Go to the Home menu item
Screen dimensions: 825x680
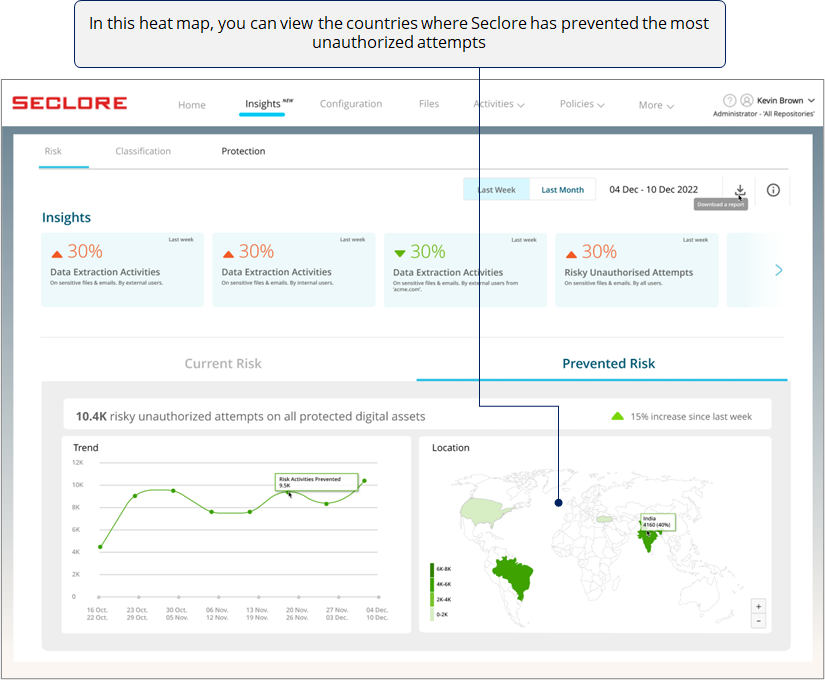click(192, 105)
